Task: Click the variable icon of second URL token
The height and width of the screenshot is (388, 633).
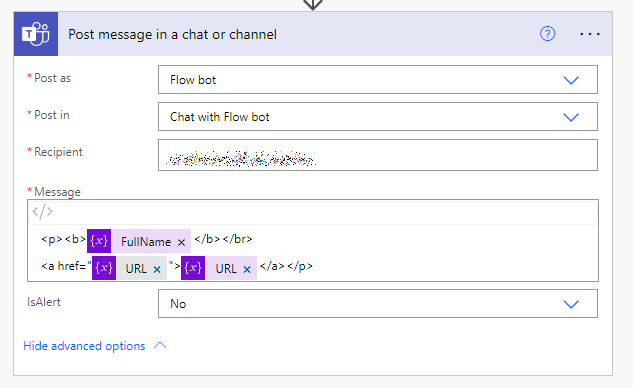Action: [193, 268]
